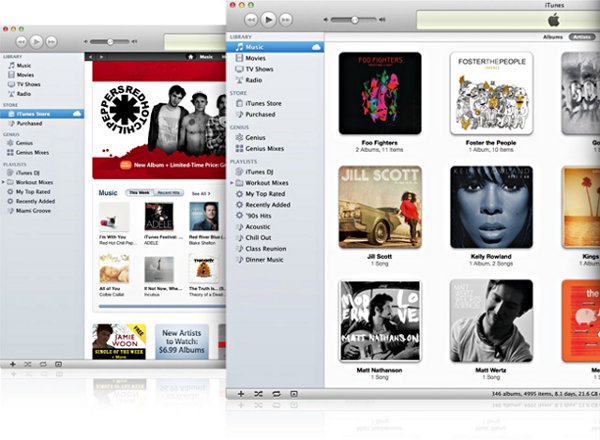Click the repeat icon in front window's bottom bar
The width and height of the screenshot is (600, 440).
274,394
